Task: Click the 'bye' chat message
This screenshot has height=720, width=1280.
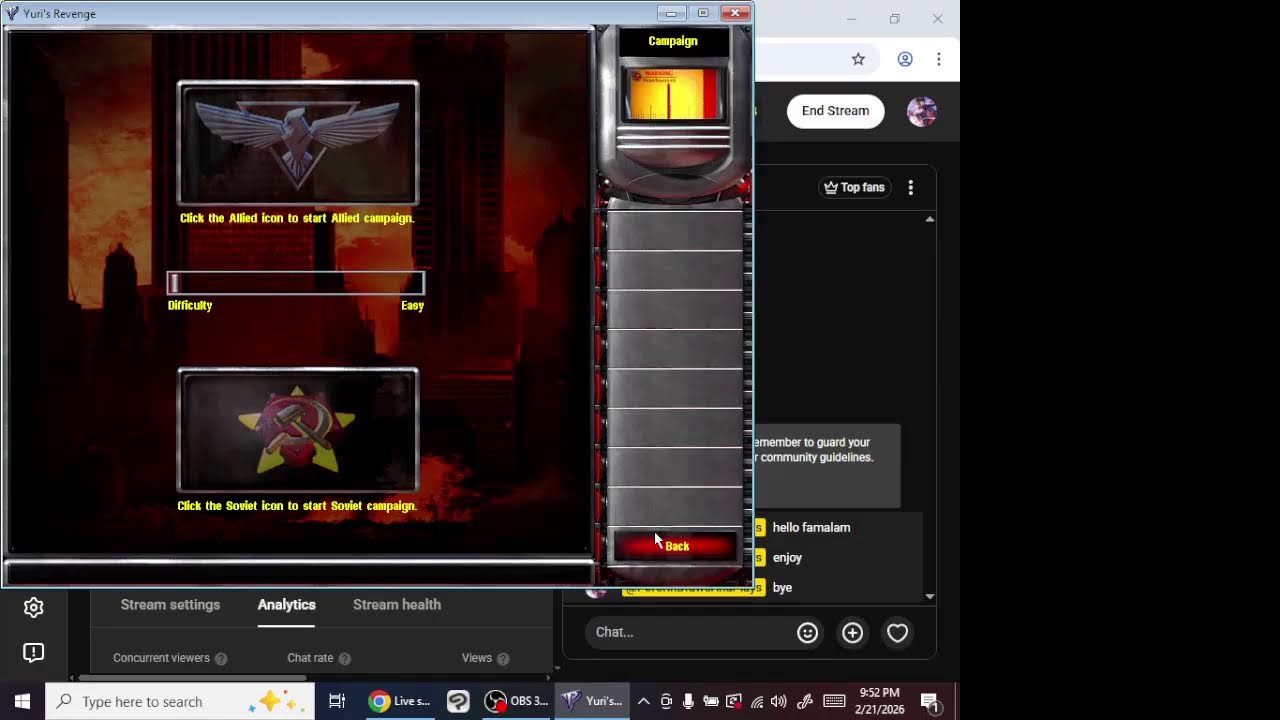Action: (x=782, y=587)
